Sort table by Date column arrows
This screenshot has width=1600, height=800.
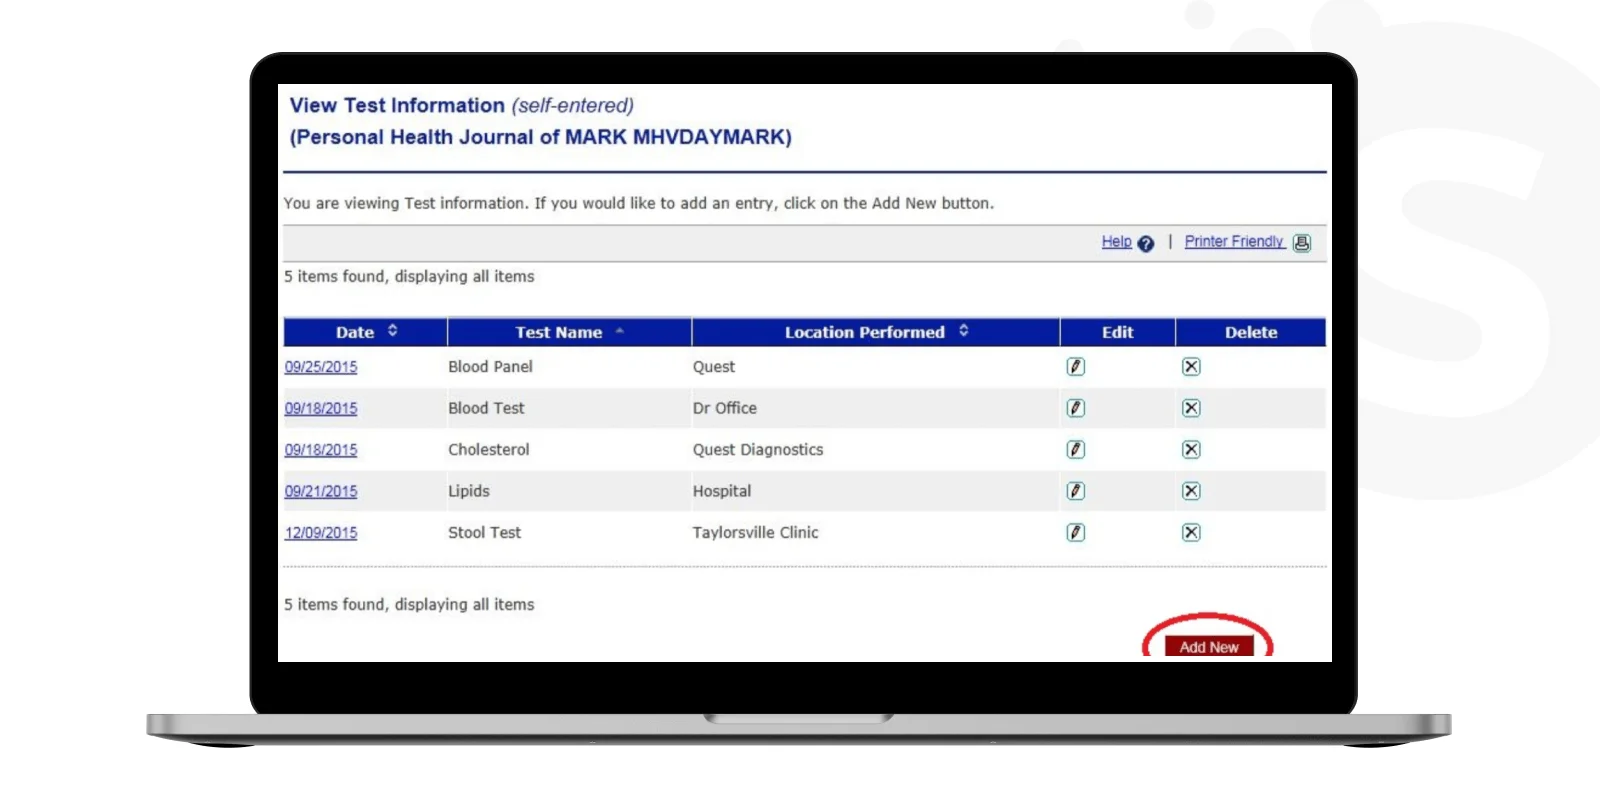click(393, 331)
